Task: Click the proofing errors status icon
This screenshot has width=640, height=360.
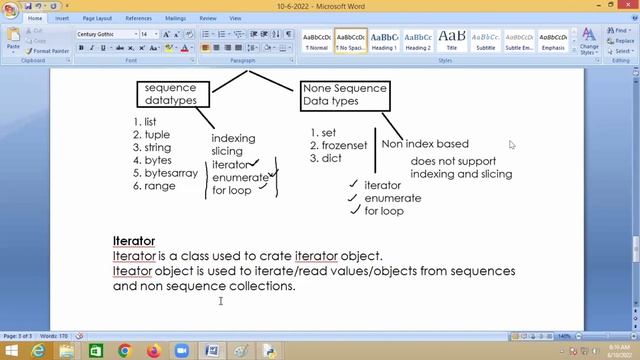Action: (x=79, y=336)
